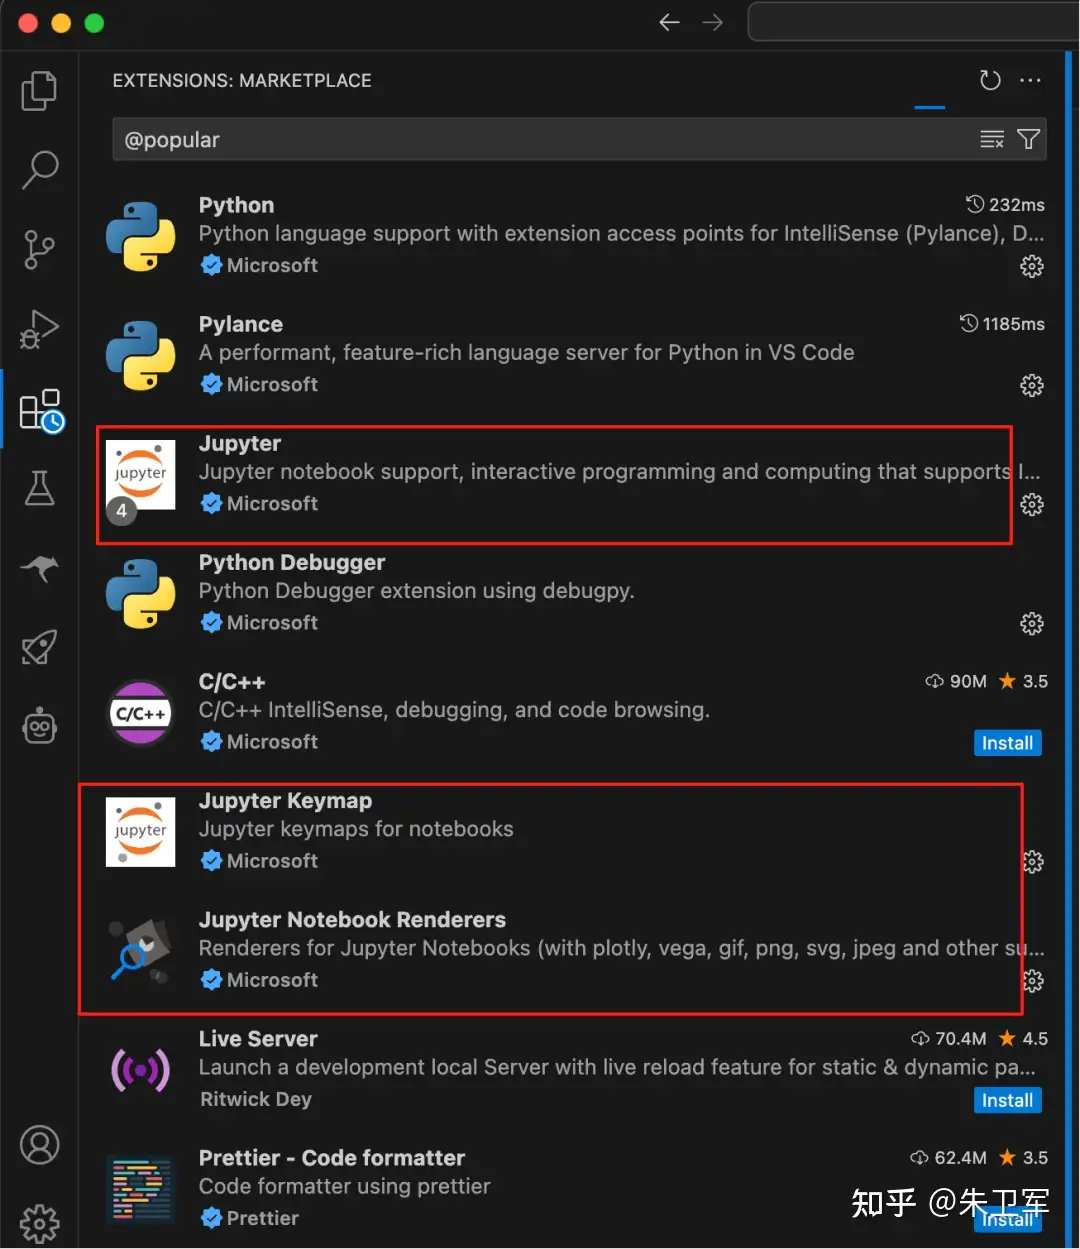Open the Accounts menu icon
Viewport: 1080px width, 1249px height.
(40, 1145)
